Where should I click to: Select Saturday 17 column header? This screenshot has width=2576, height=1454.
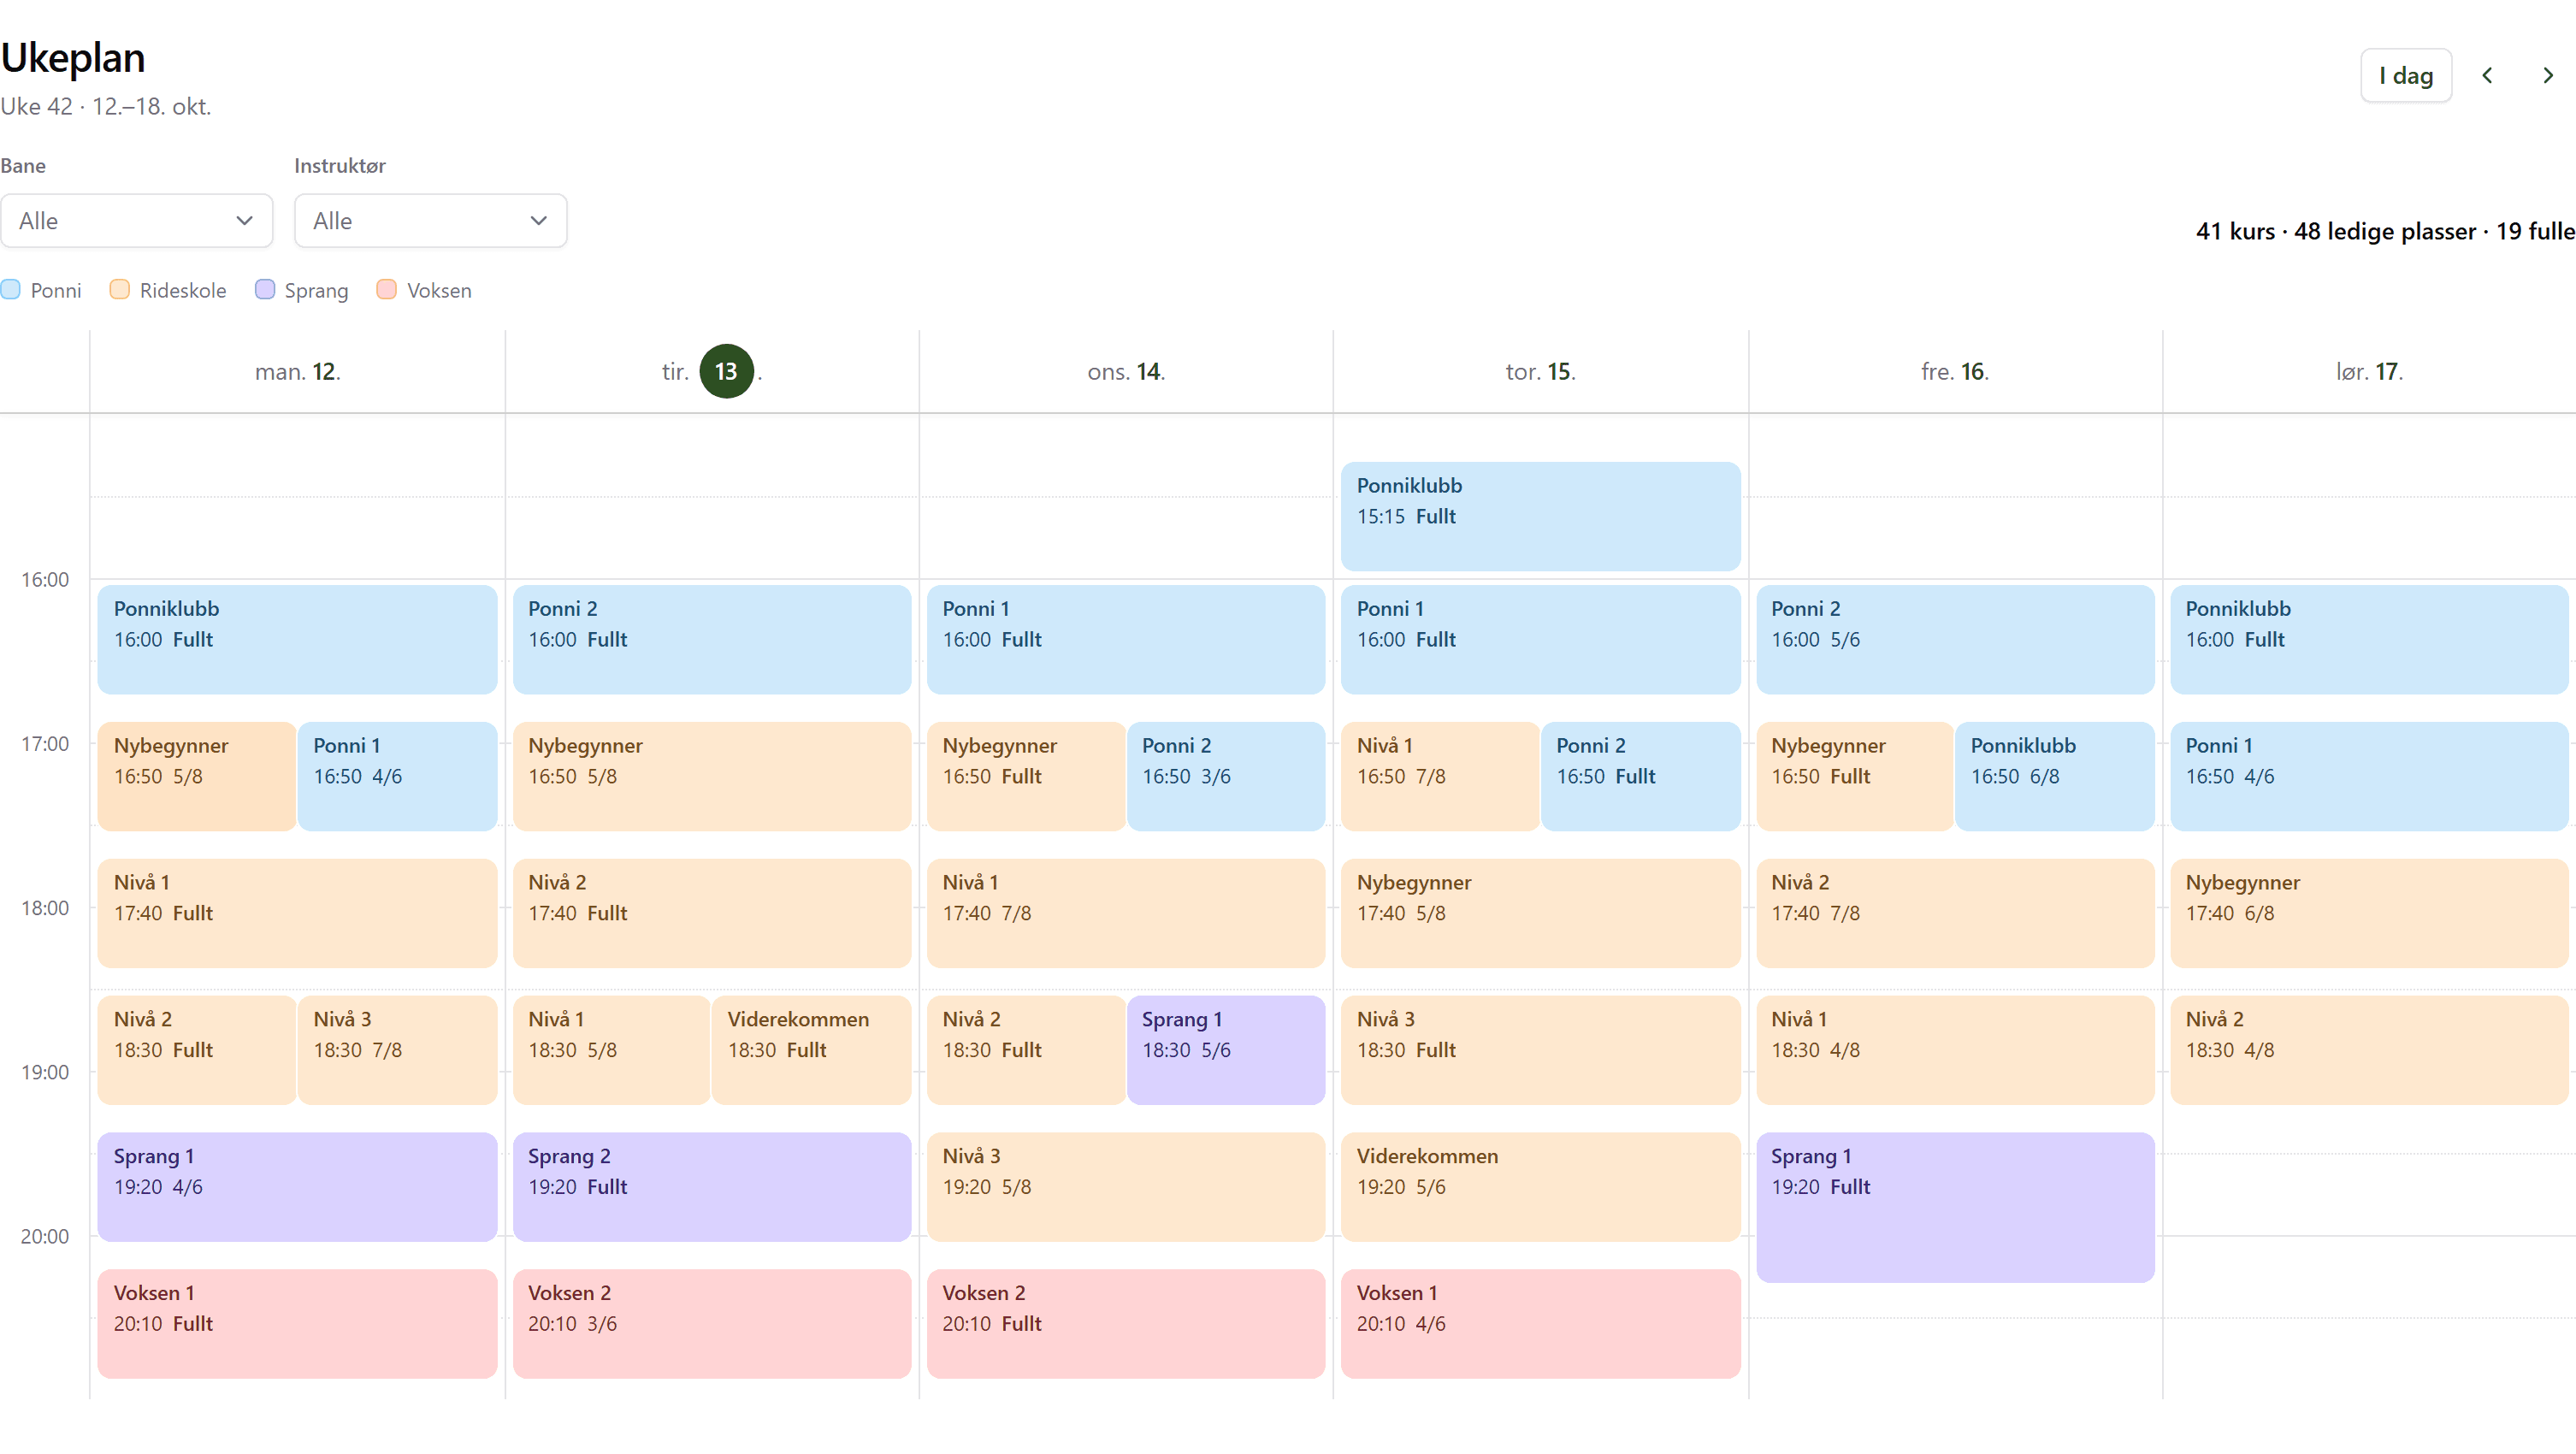tap(2369, 372)
